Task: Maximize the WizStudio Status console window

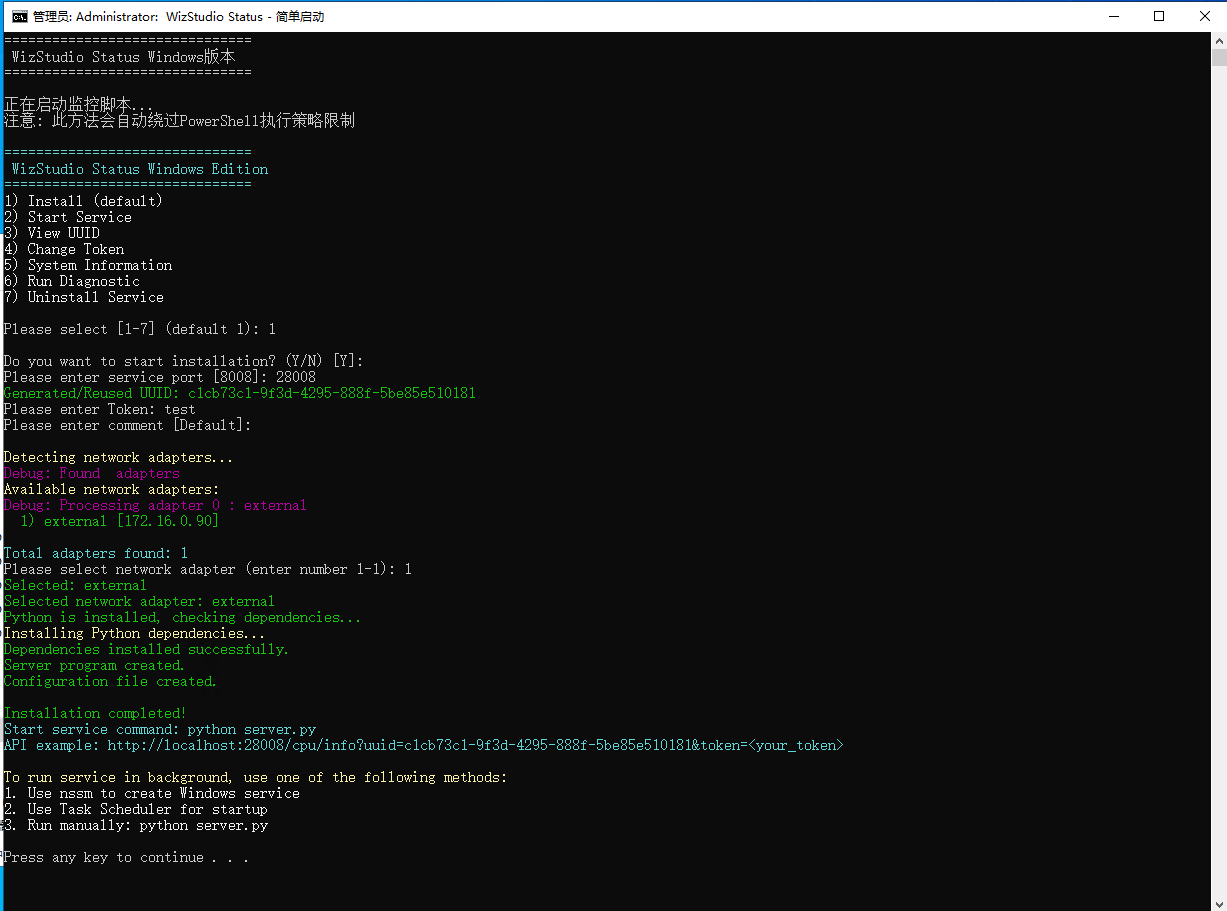Action: pyautogui.click(x=1159, y=16)
